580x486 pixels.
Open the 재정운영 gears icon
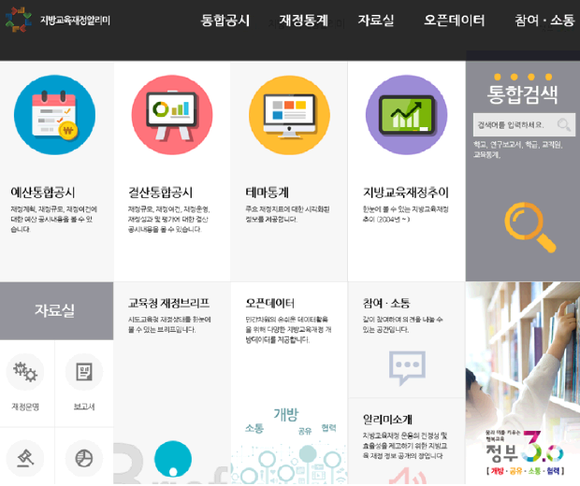25,372
